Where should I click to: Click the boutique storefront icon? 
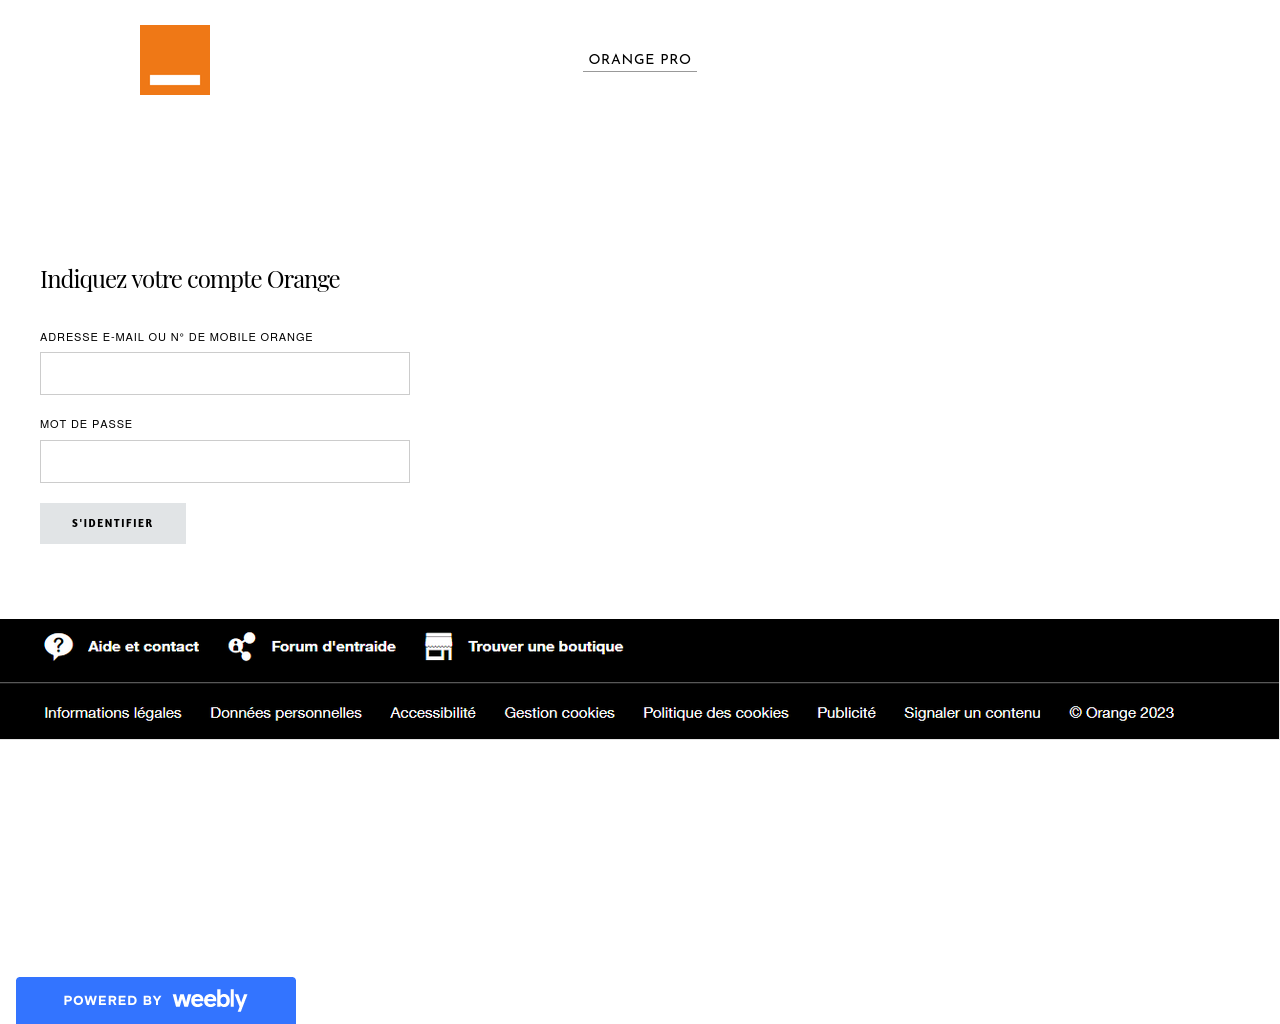(x=439, y=646)
